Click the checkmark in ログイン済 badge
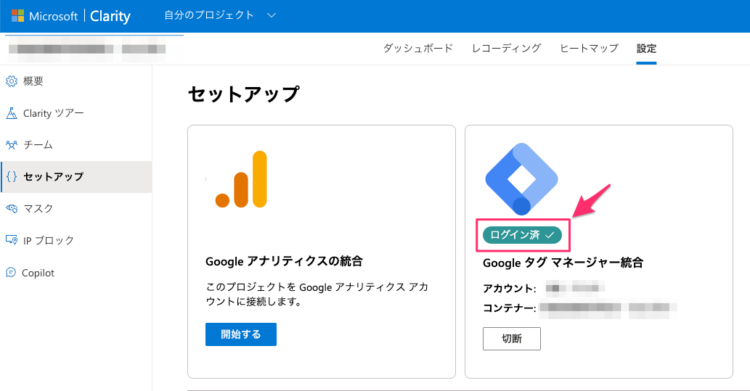 pos(550,235)
